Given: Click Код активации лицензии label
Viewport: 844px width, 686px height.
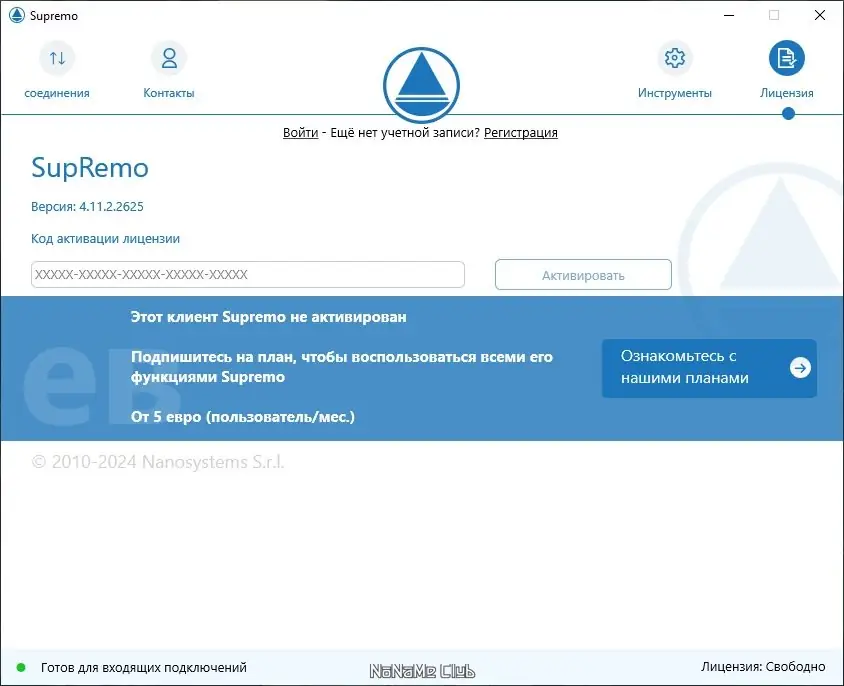Looking at the screenshot, I should (x=106, y=239).
